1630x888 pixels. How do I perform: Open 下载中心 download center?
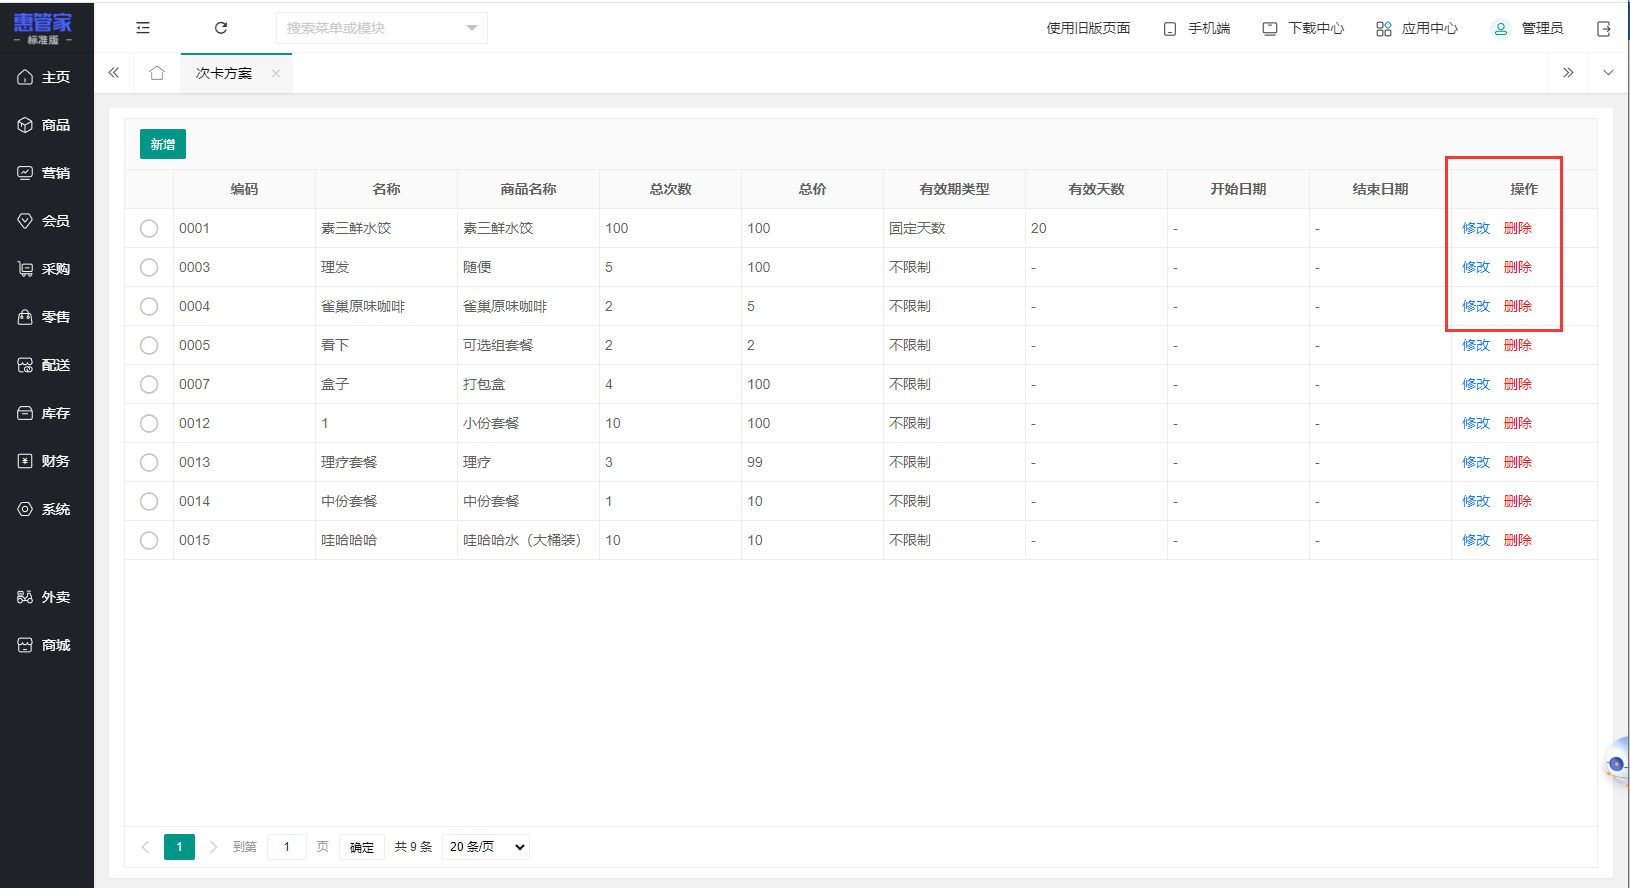(x=1303, y=29)
